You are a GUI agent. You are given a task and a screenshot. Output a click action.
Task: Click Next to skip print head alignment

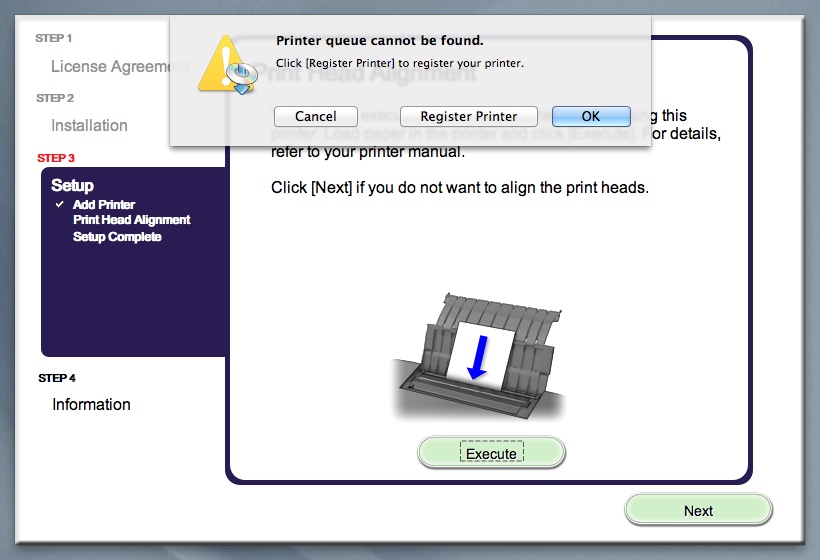tap(698, 510)
